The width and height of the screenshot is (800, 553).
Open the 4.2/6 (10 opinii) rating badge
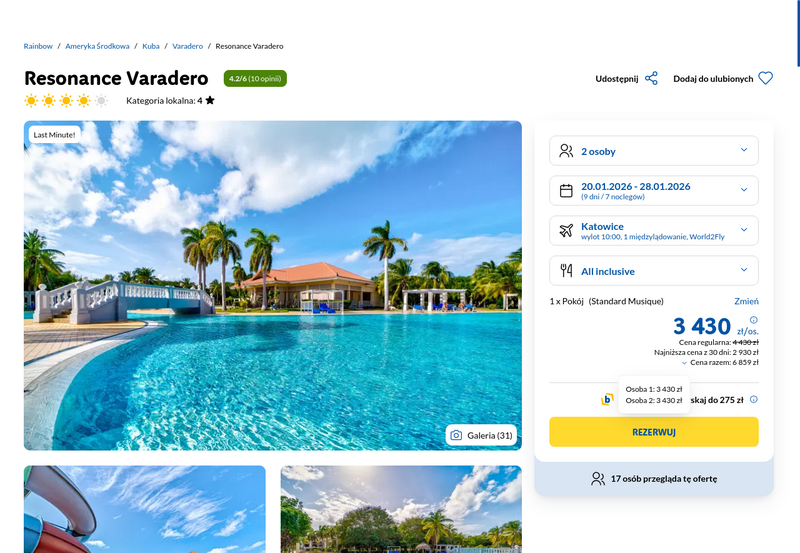255,79
